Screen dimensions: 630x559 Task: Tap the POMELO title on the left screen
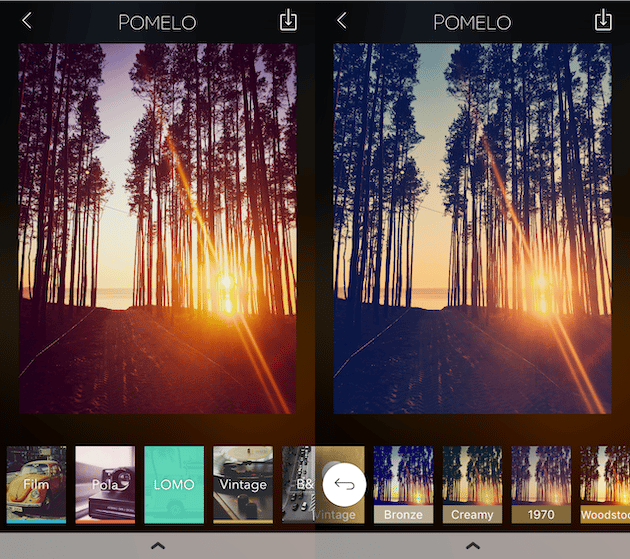[157, 23]
